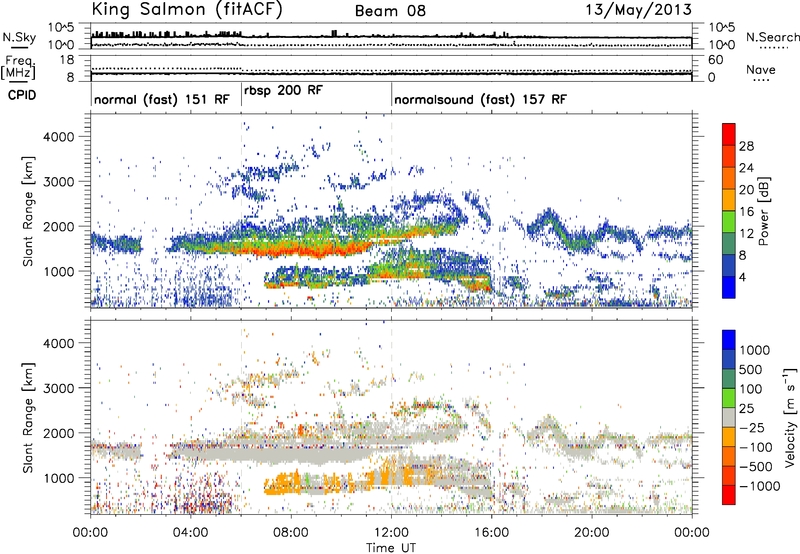The height and width of the screenshot is (554, 800).
Task: Click the '3000' tick on velocity panel axis
Action: [59, 388]
